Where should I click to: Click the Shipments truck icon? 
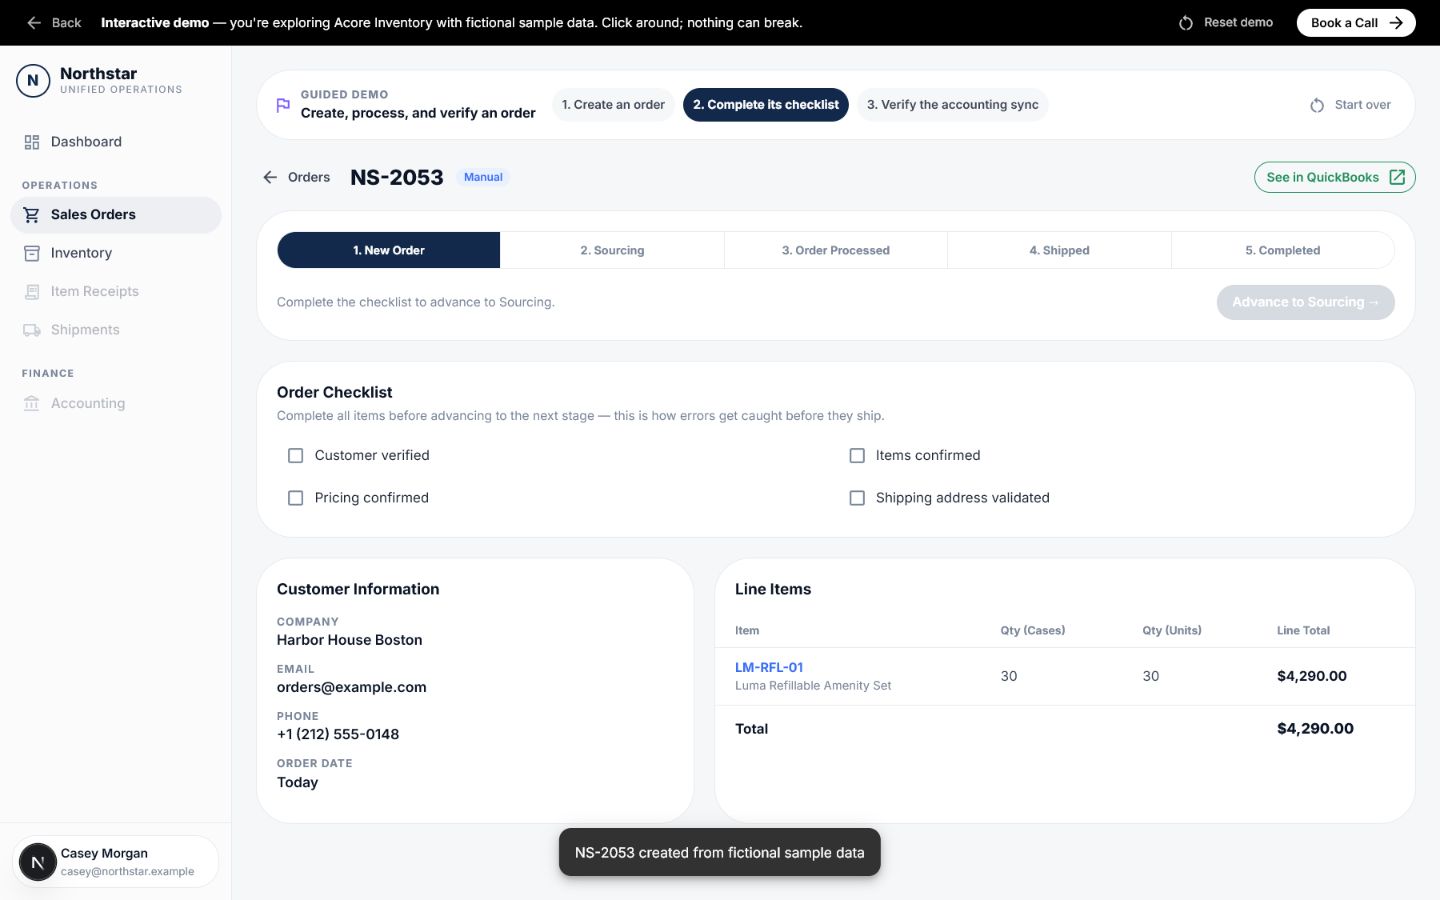coord(32,330)
